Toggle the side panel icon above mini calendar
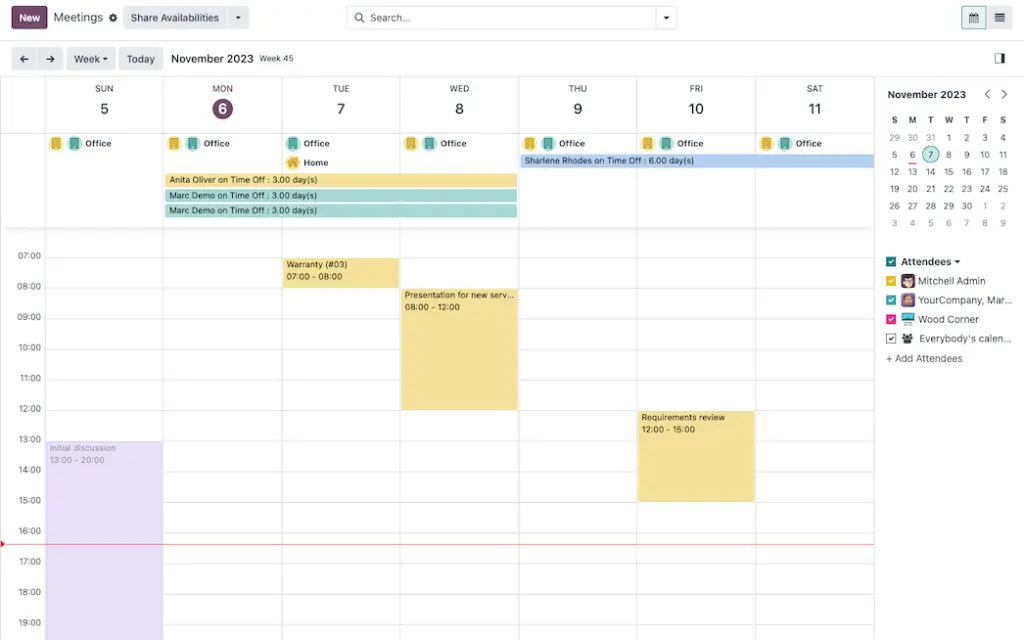This screenshot has width=1024, height=640. (x=999, y=58)
